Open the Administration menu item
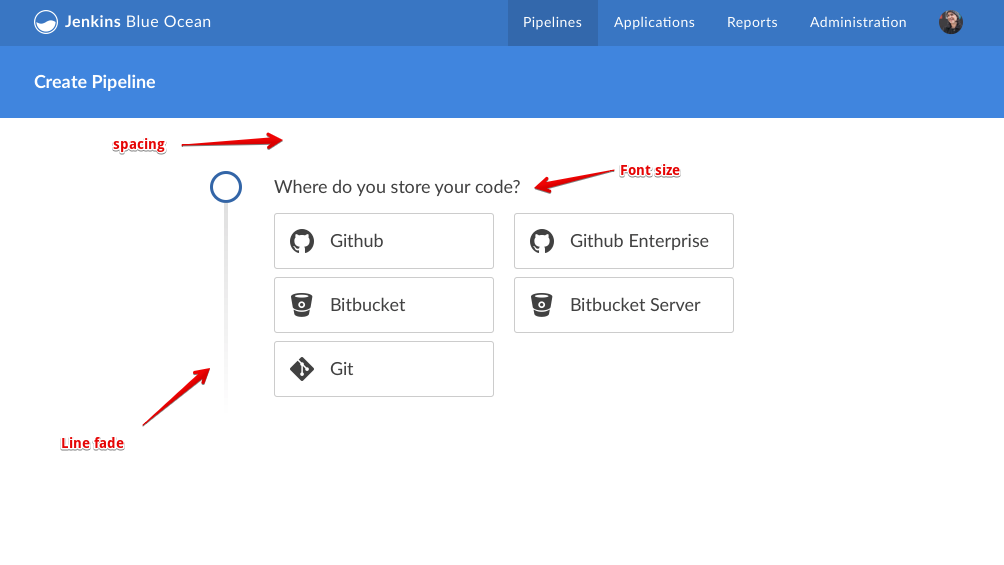 [x=858, y=22]
